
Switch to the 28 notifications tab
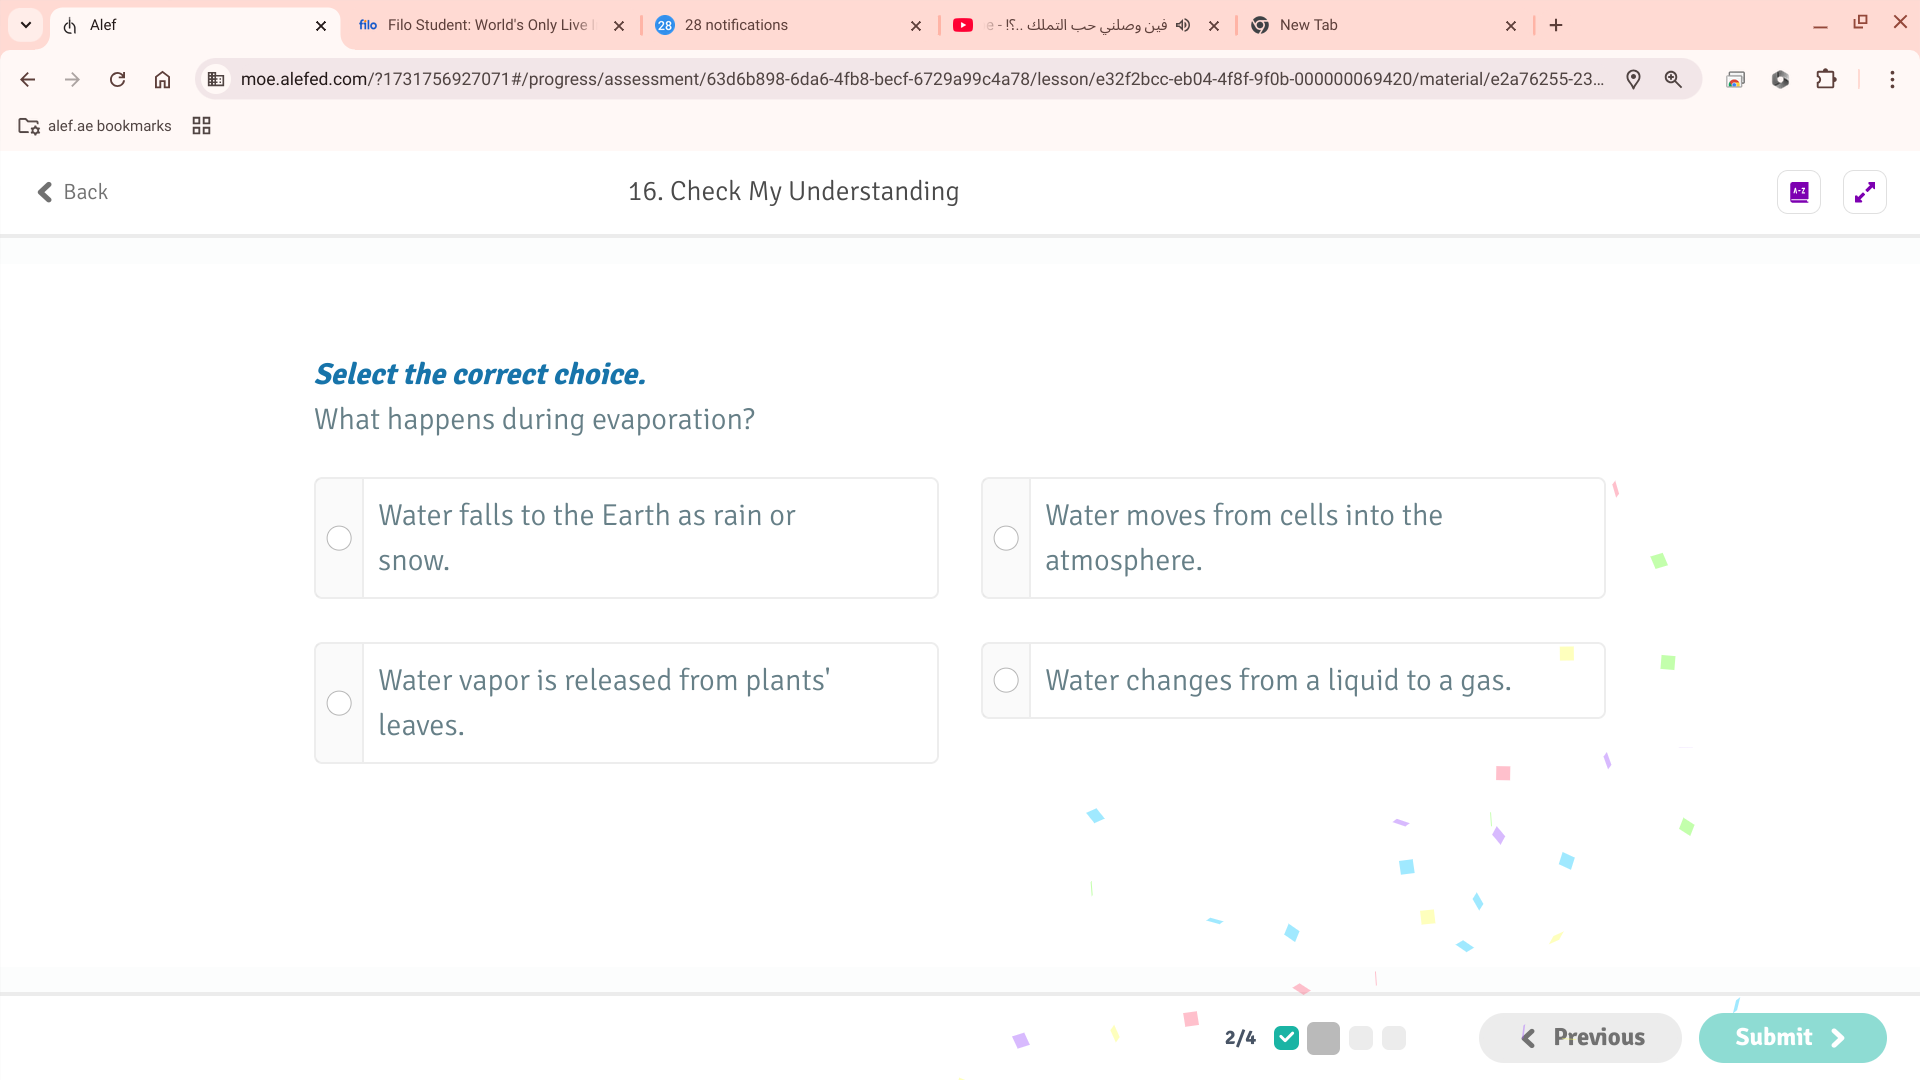pyautogui.click(x=780, y=25)
